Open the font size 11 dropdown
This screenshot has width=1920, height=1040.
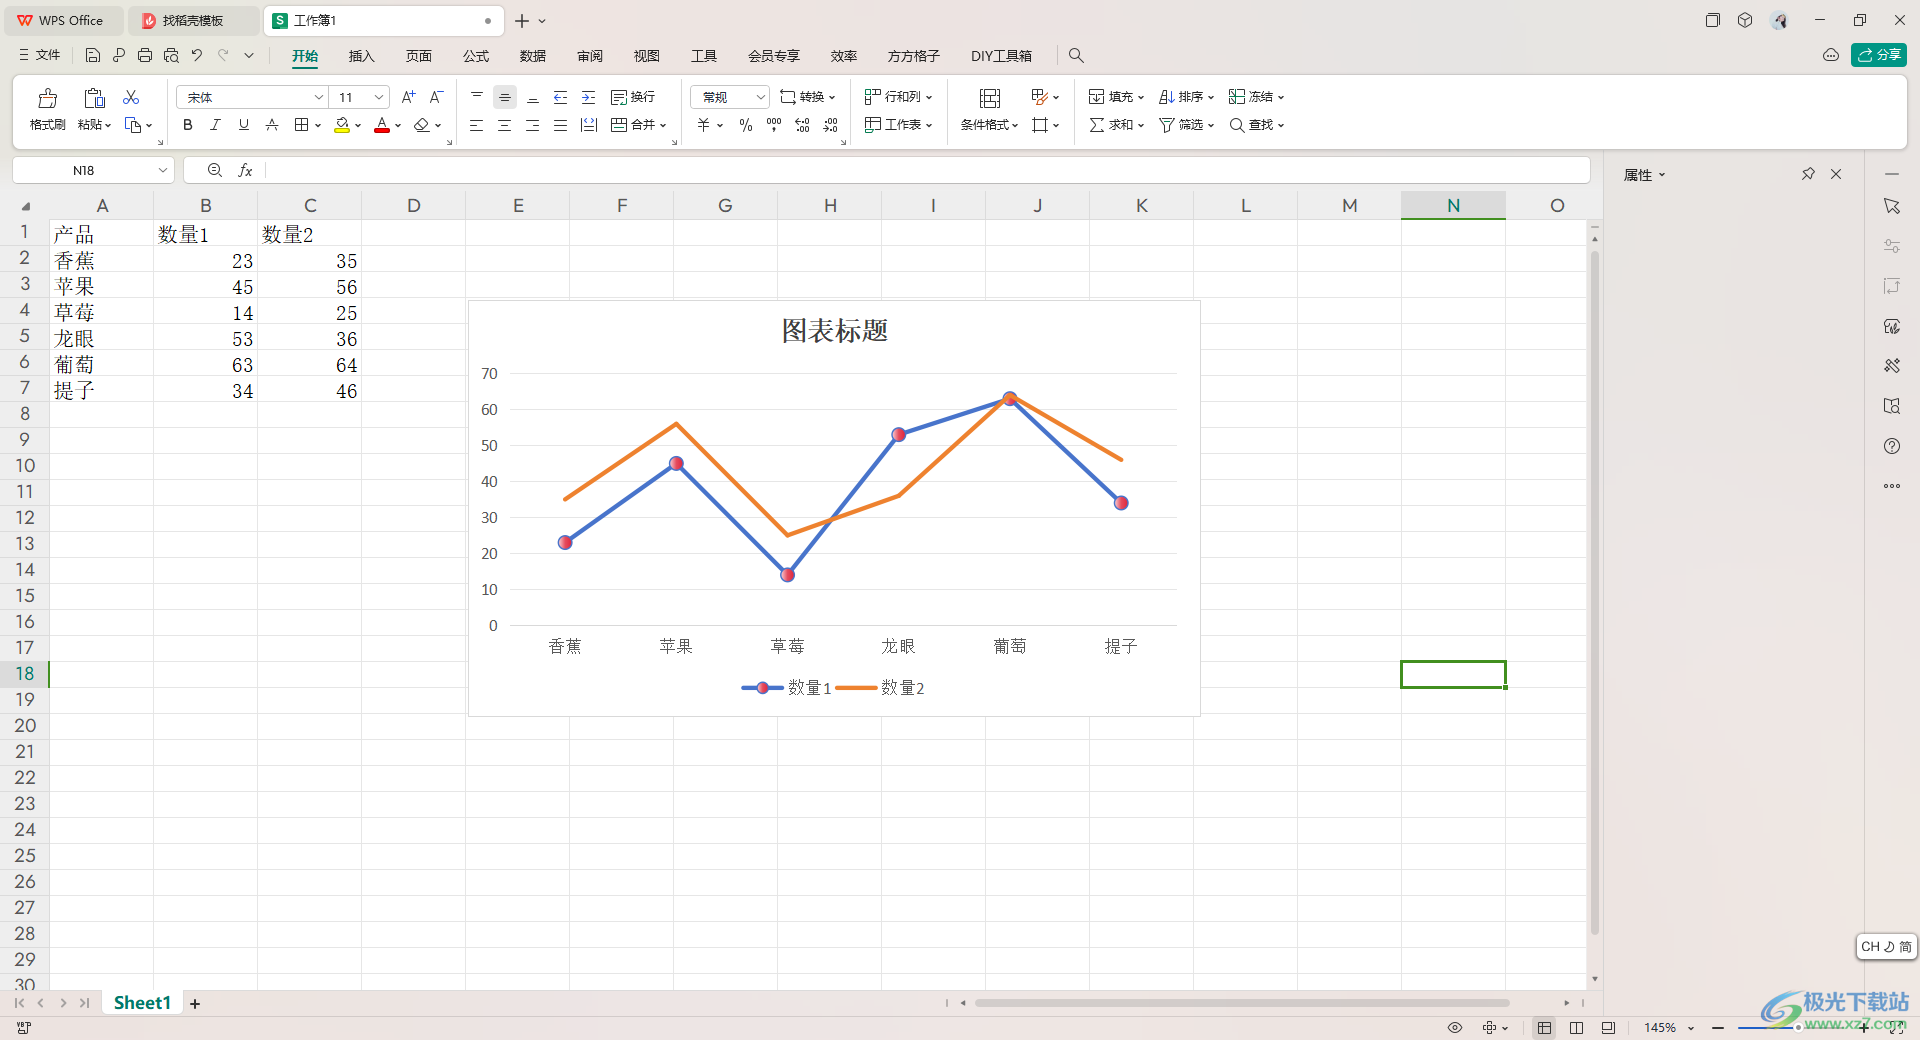point(379,97)
